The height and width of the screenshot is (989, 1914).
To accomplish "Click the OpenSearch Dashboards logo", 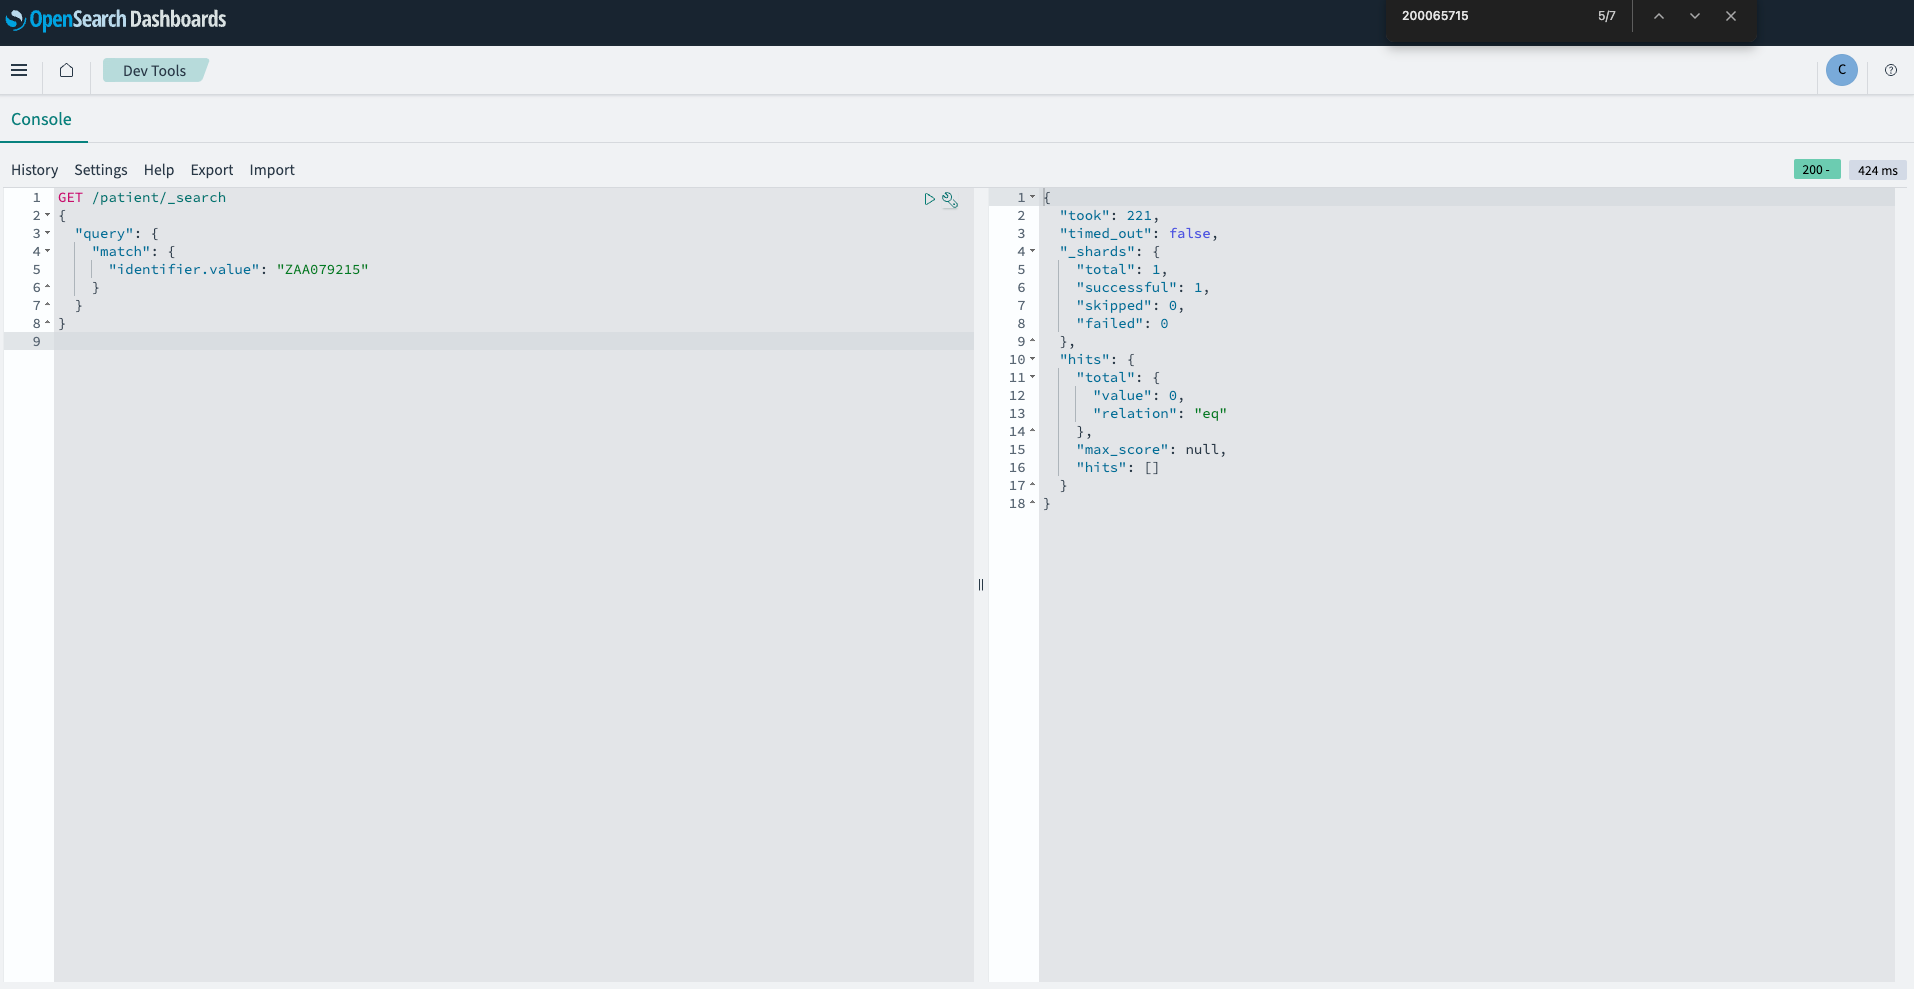I will pyautogui.click(x=116, y=19).
